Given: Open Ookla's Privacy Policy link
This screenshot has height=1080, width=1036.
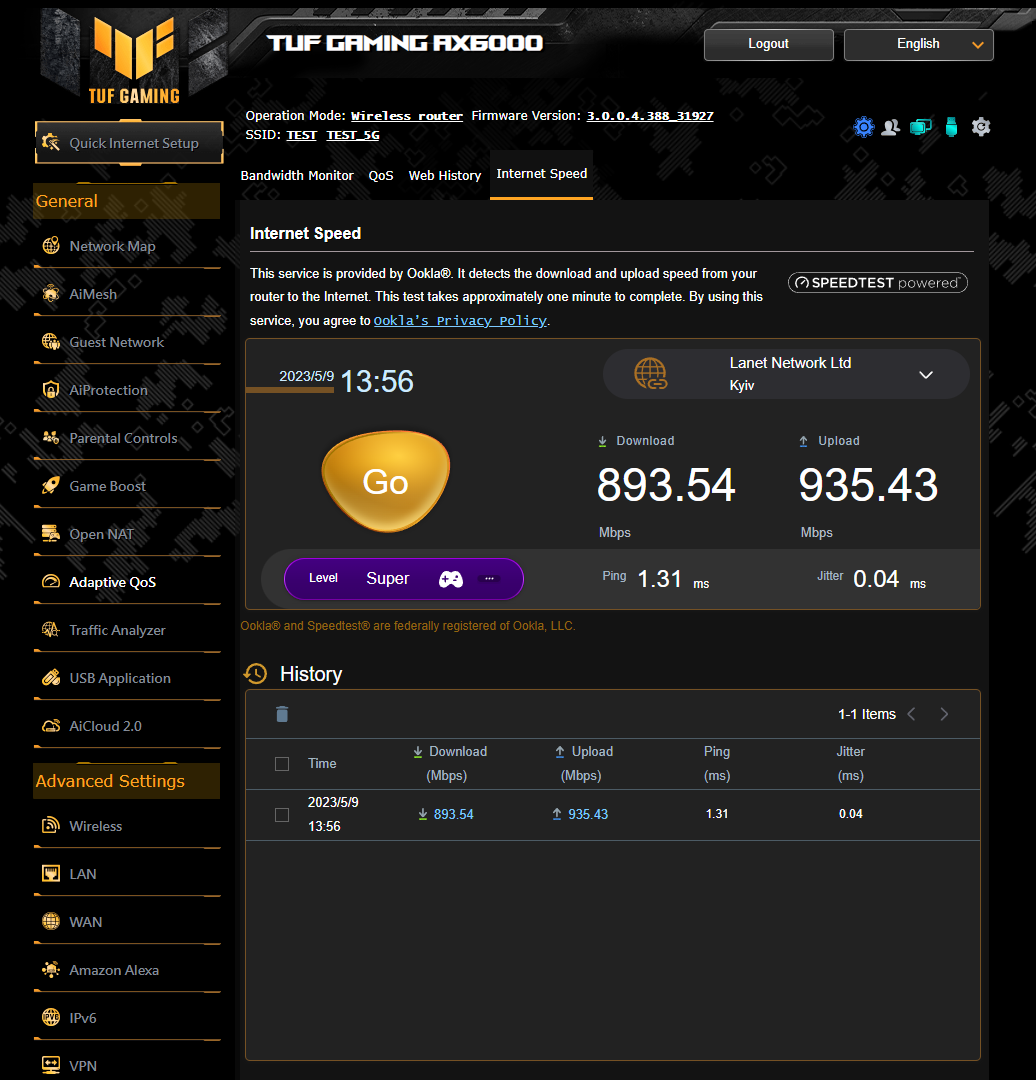Looking at the screenshot, I should click(x=460, y=320).
